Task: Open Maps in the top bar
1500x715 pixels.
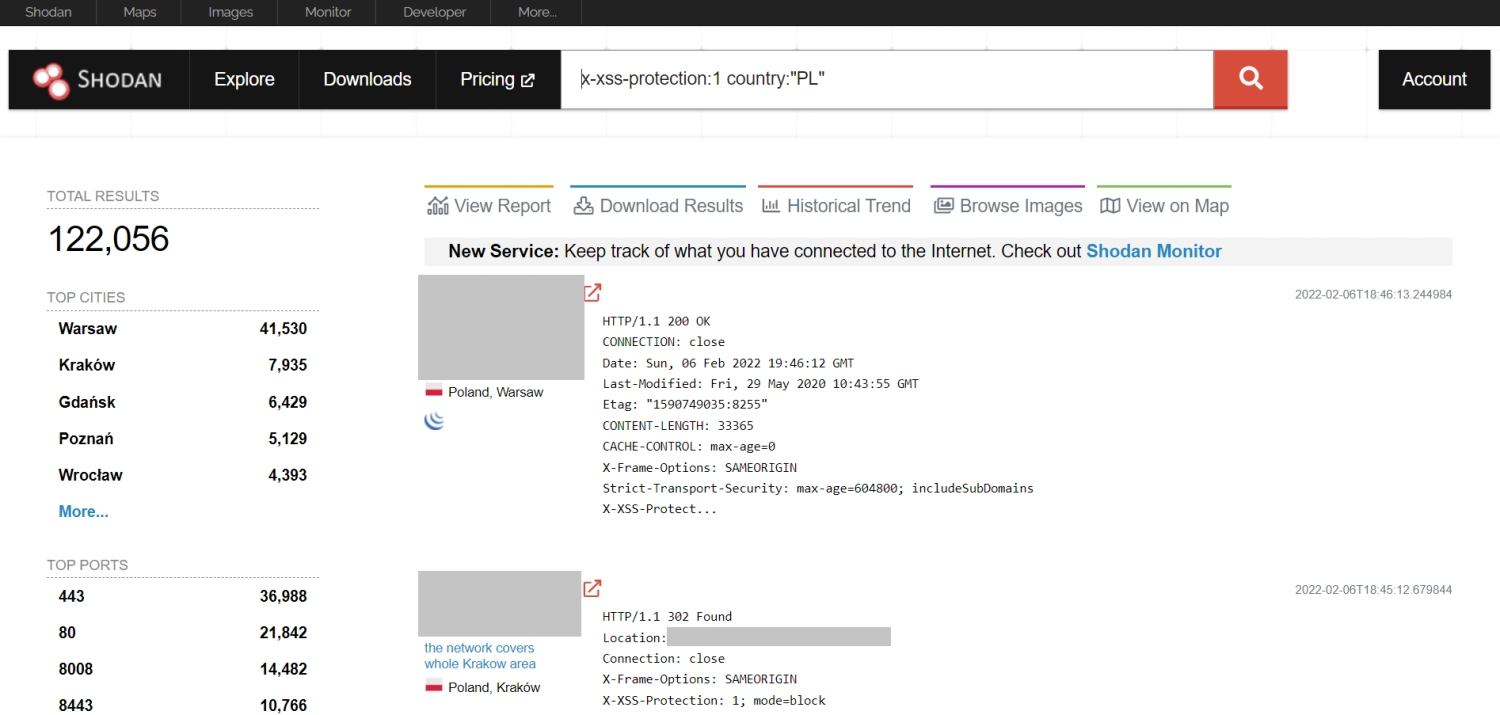Action: click(x=140, y=12)
